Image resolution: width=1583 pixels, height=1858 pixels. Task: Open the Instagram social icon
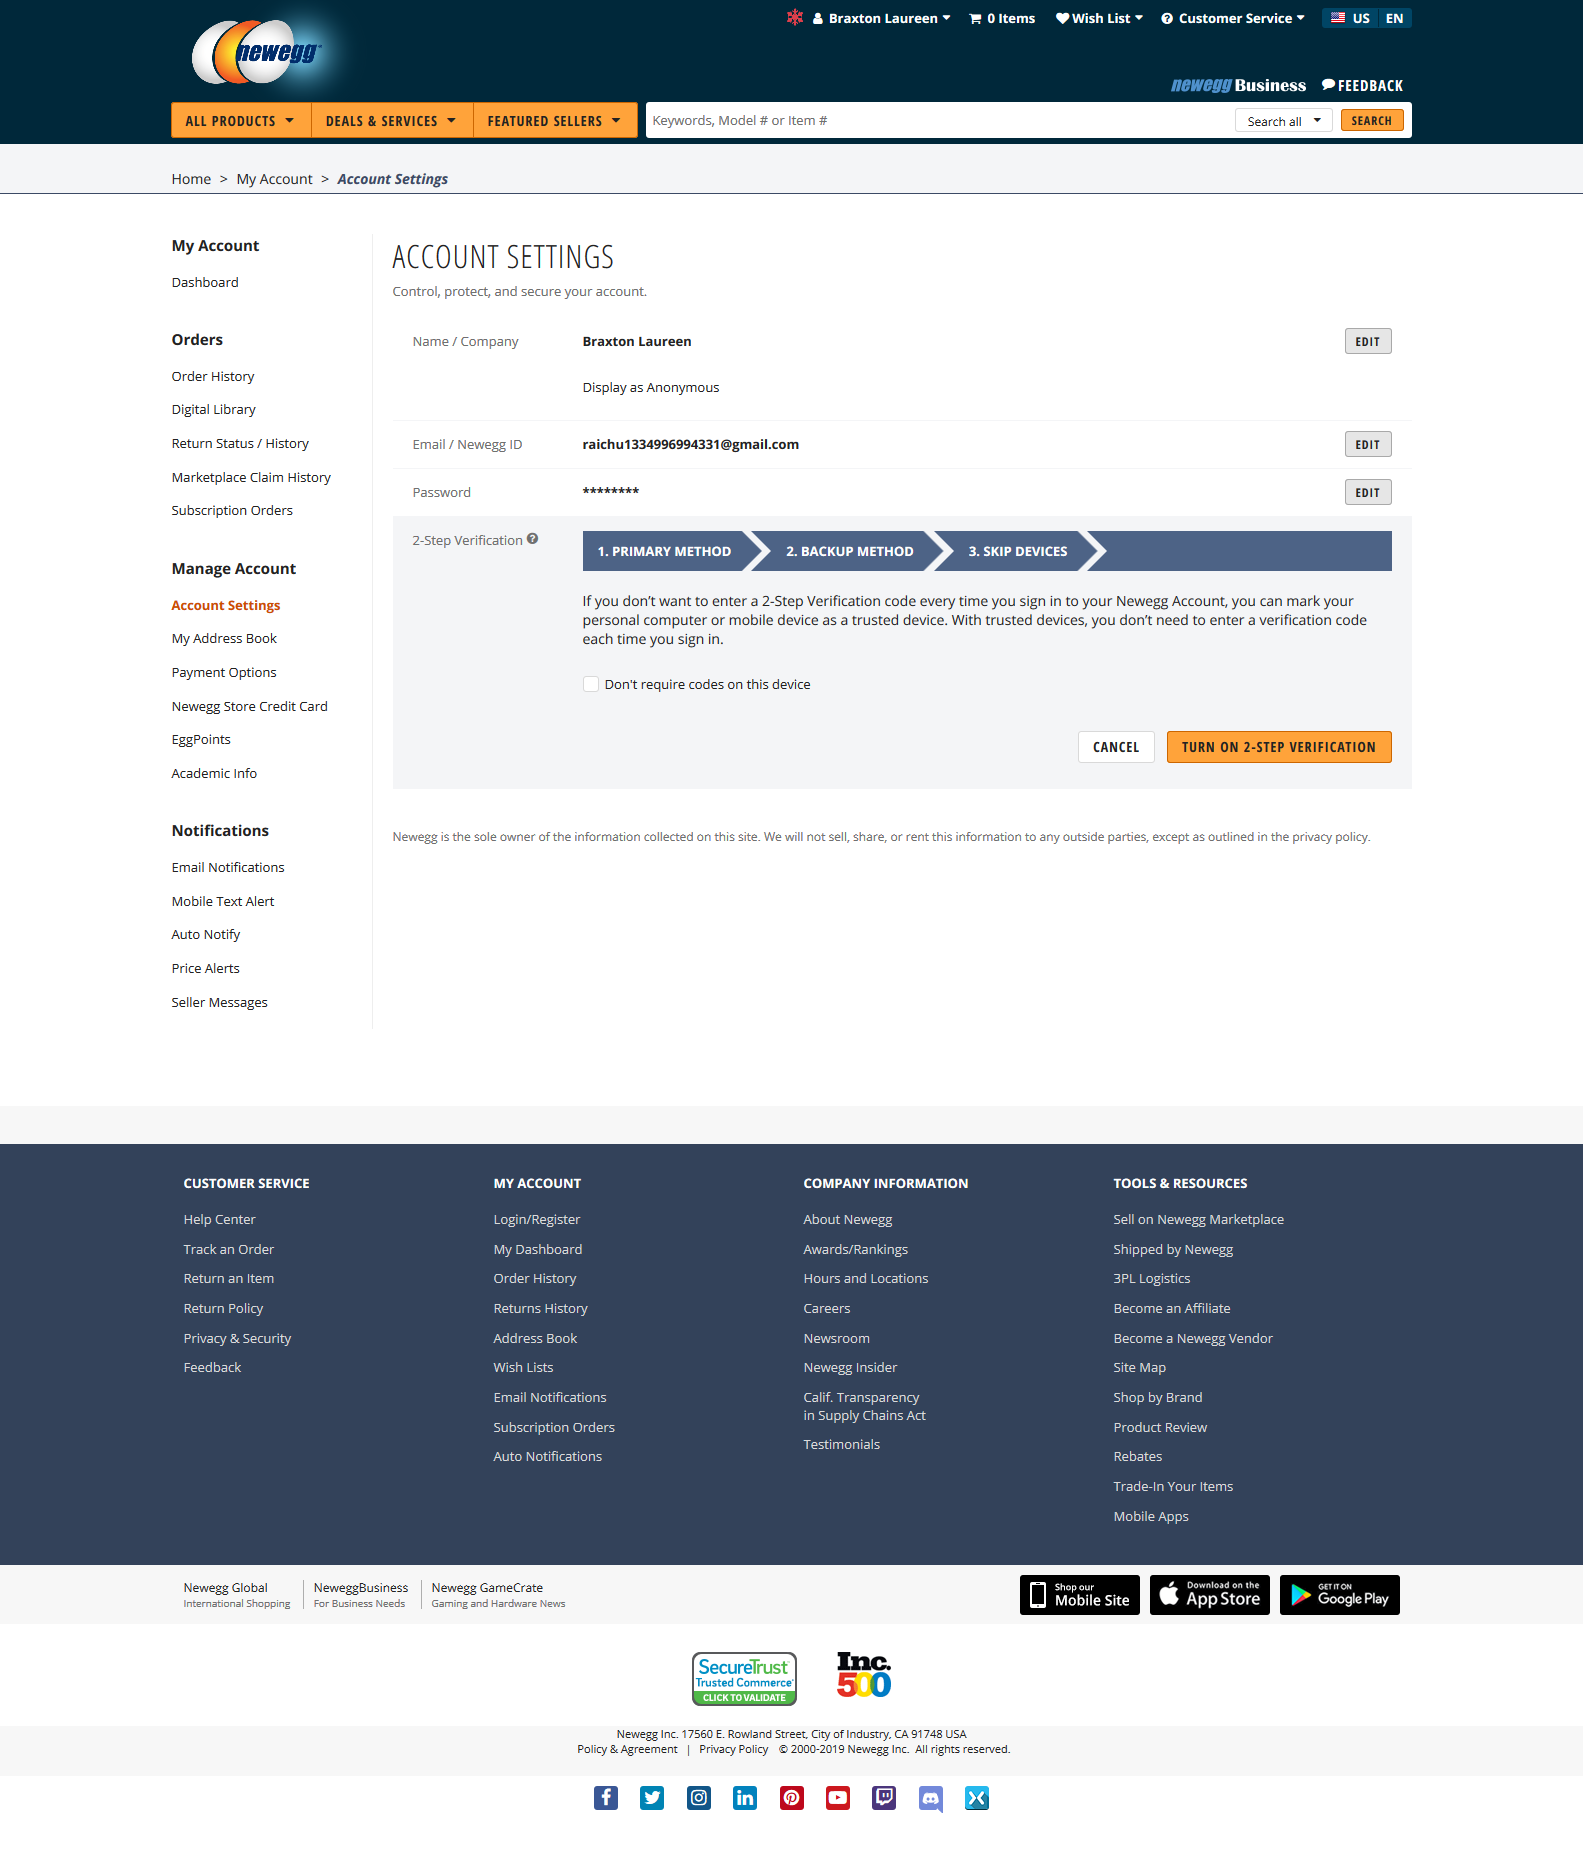(x=699, y=1798)
